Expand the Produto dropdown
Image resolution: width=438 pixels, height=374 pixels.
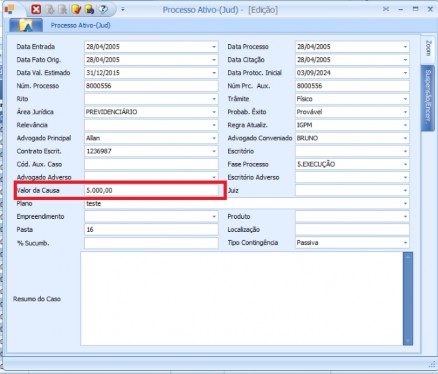(x=405, y=217)
